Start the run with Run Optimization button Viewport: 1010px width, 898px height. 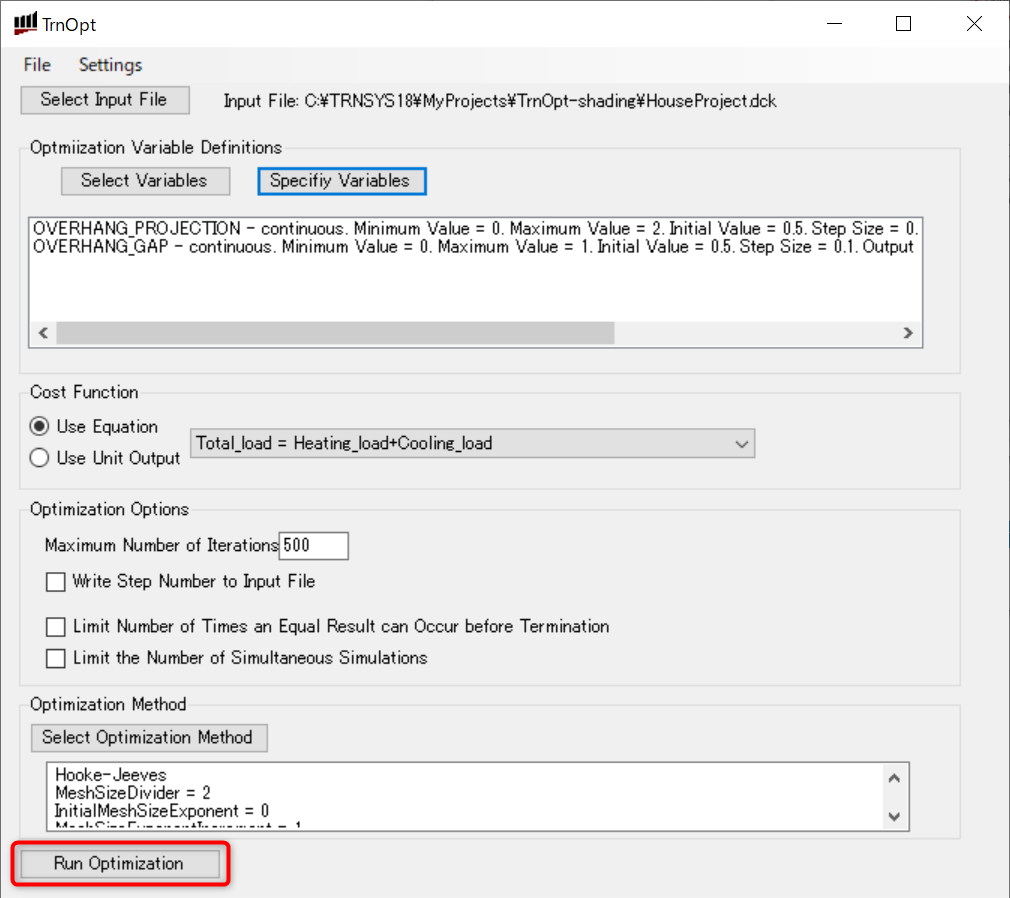pyautogui.click(x=120, y=864)
